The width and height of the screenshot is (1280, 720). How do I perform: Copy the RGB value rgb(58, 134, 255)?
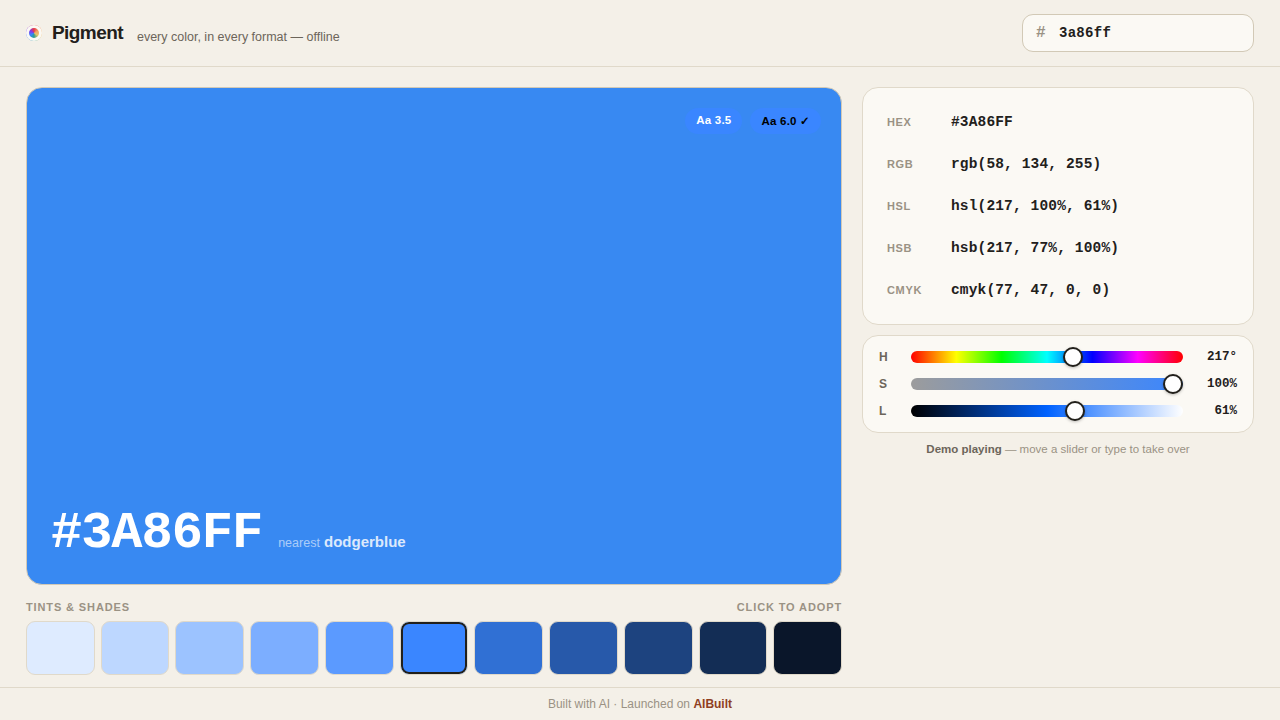(x=1026, y=164)
